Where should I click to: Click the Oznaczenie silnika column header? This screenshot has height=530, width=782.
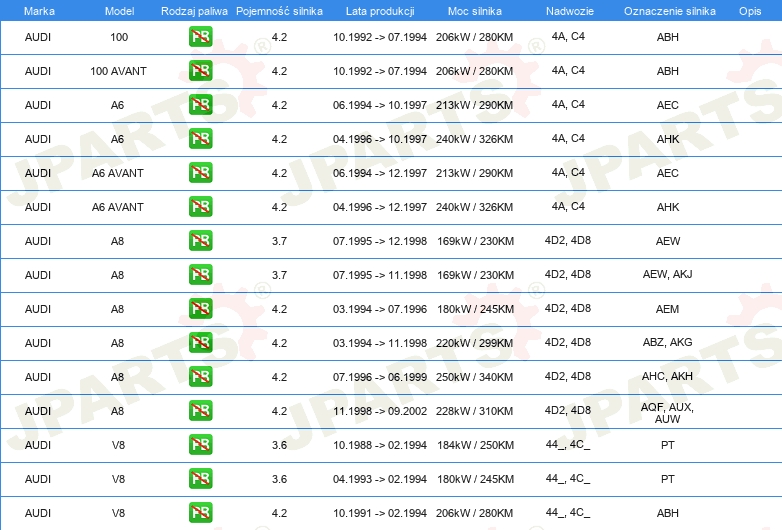(669, 11)
